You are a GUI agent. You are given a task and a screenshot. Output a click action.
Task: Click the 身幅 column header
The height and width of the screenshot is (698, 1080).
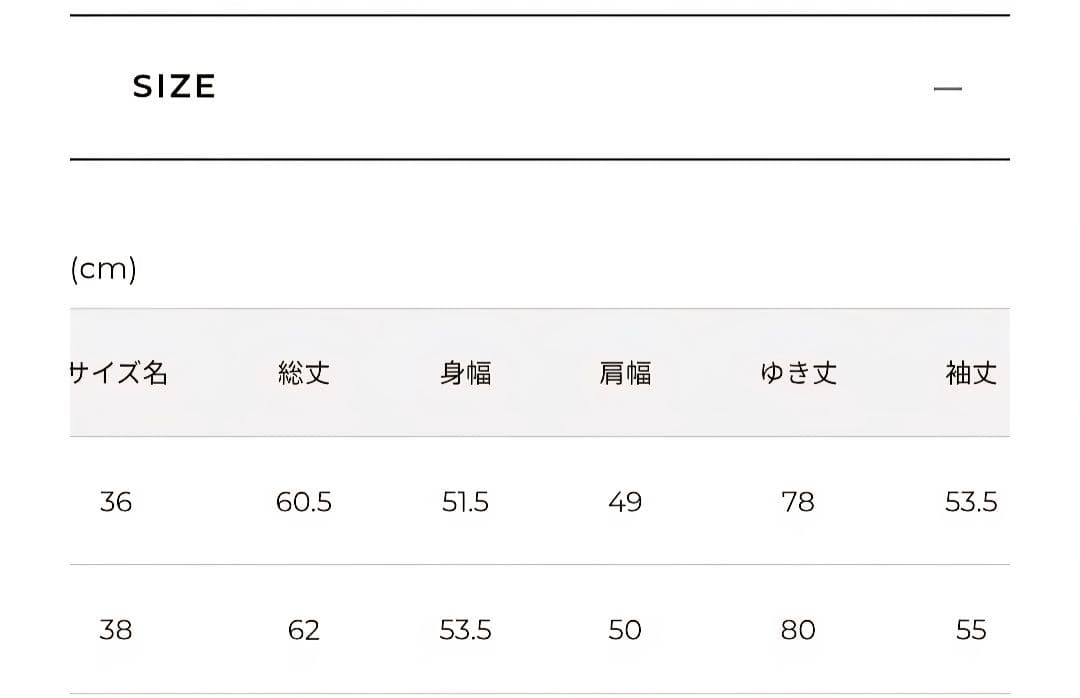[465, 373]
